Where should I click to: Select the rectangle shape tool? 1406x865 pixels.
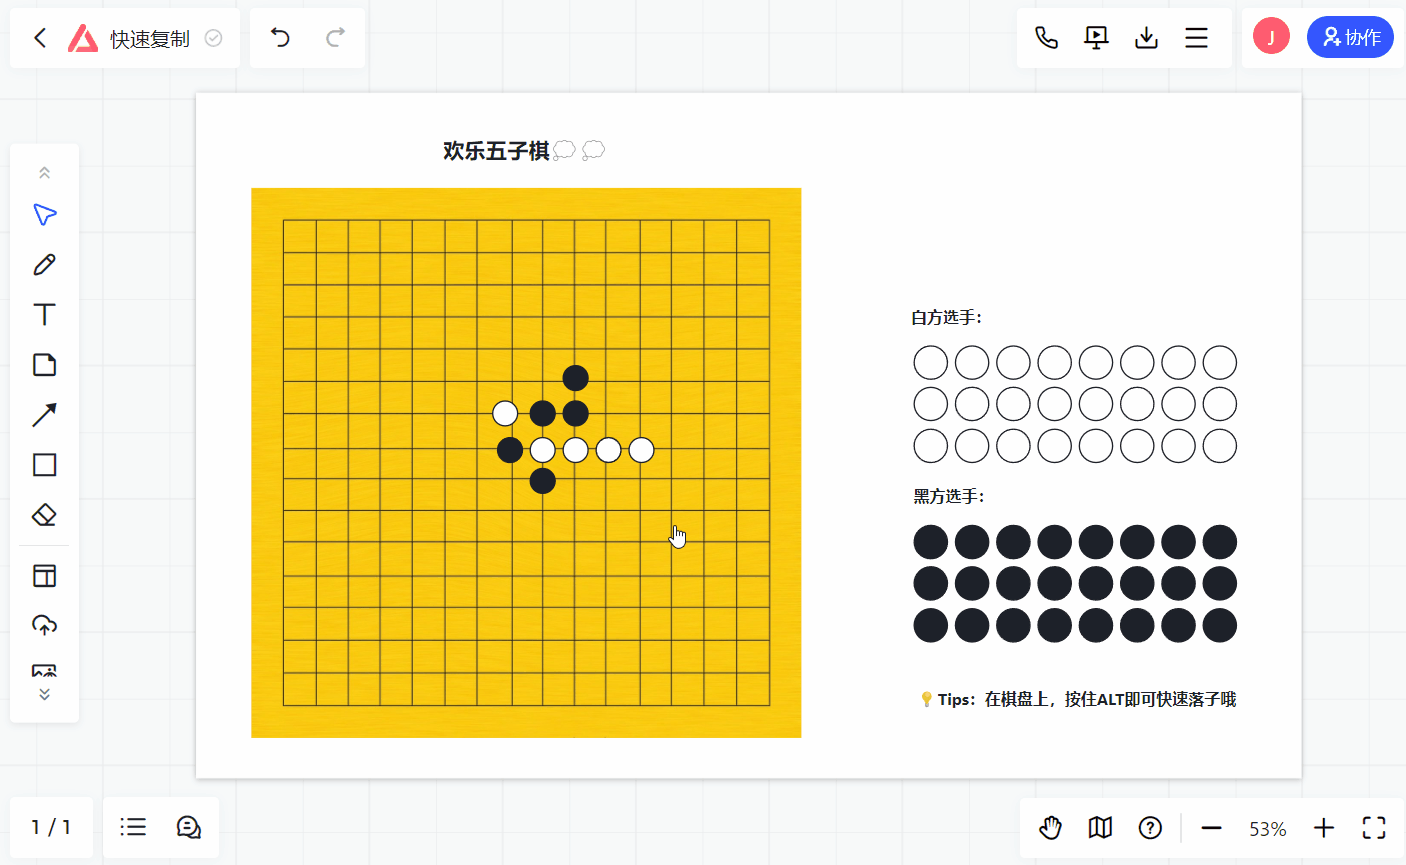(44, 465)
